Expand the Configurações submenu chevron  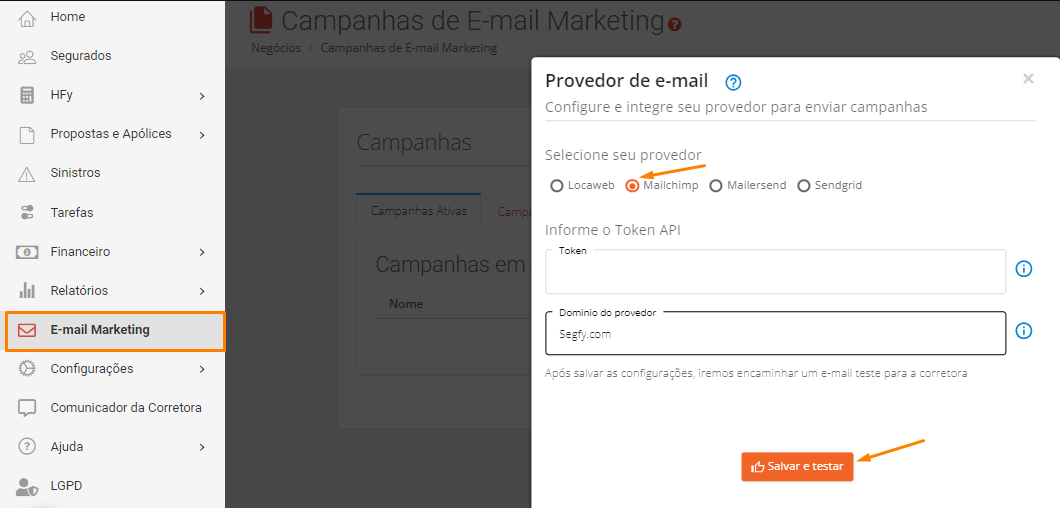[x=202, y=369]
